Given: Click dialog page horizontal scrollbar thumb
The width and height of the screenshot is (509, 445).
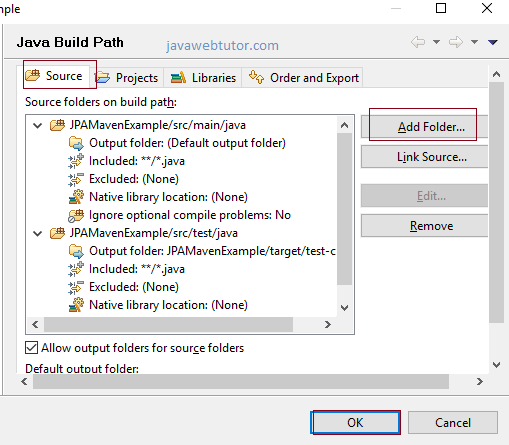Looking at the screenshot, I should click(x=241, y=381).
